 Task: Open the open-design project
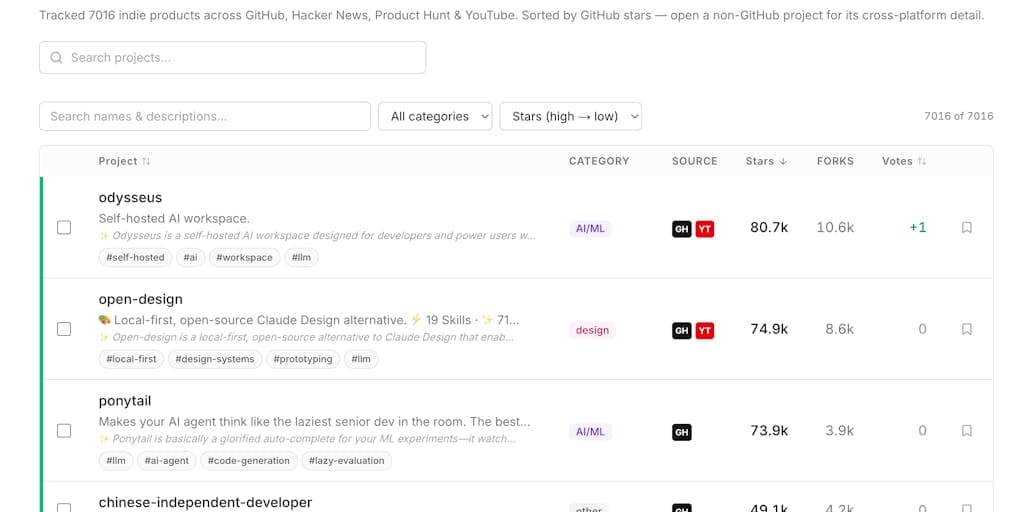point(140,299)
